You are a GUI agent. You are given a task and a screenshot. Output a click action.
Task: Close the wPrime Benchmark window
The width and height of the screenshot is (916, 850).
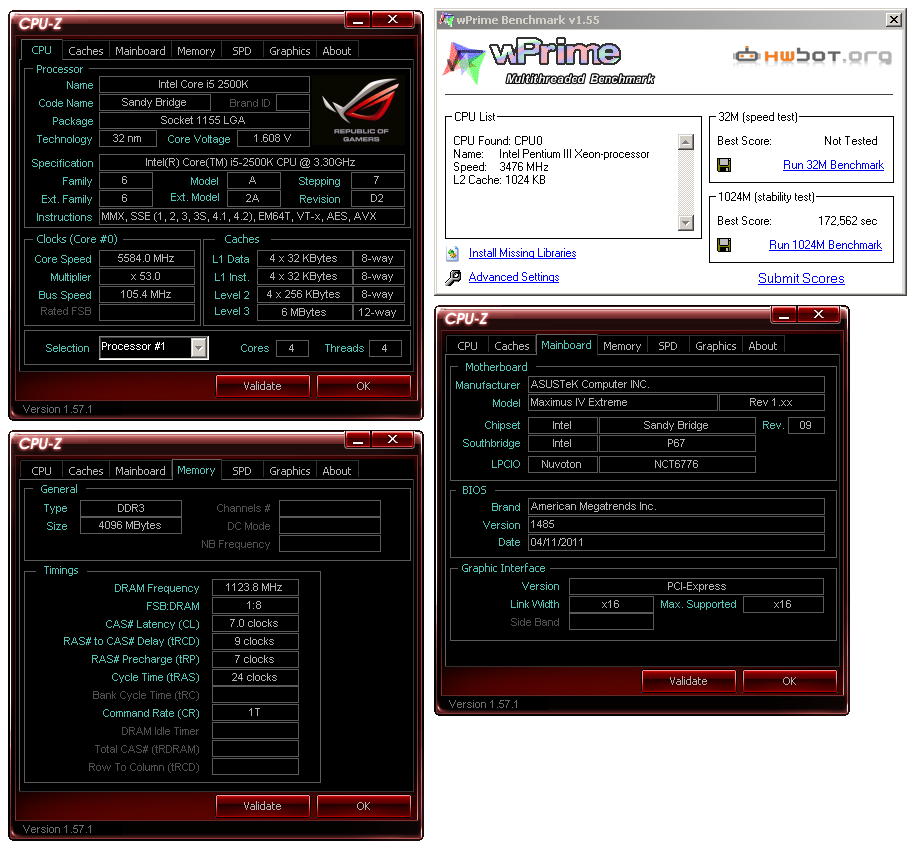click(893, 20)
